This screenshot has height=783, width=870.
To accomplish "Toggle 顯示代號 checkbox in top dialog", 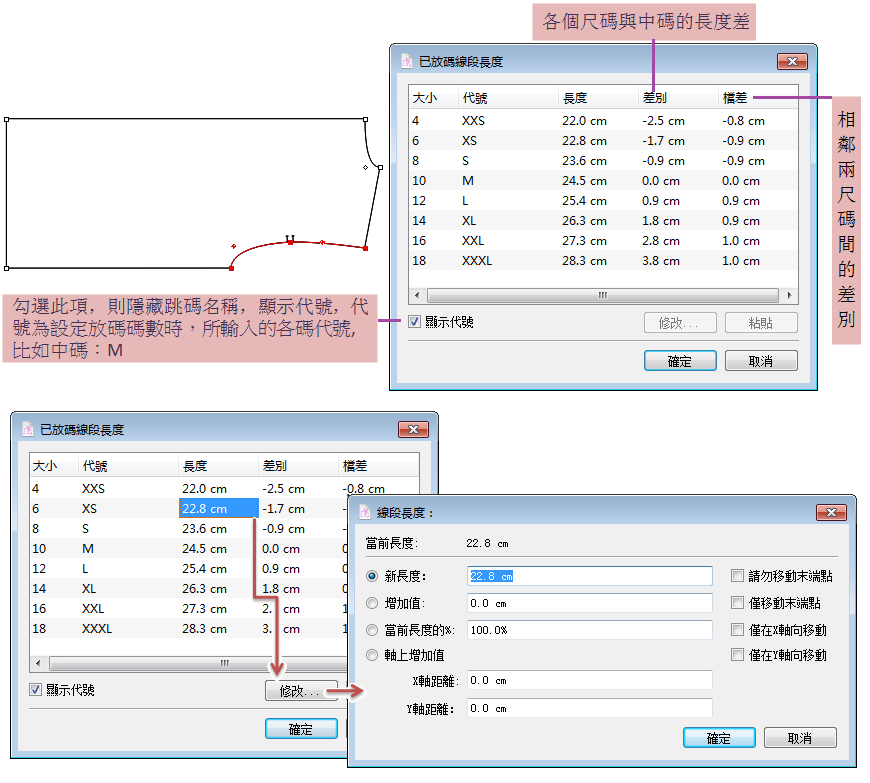I will pyautogui.click(x=415, y=322).
